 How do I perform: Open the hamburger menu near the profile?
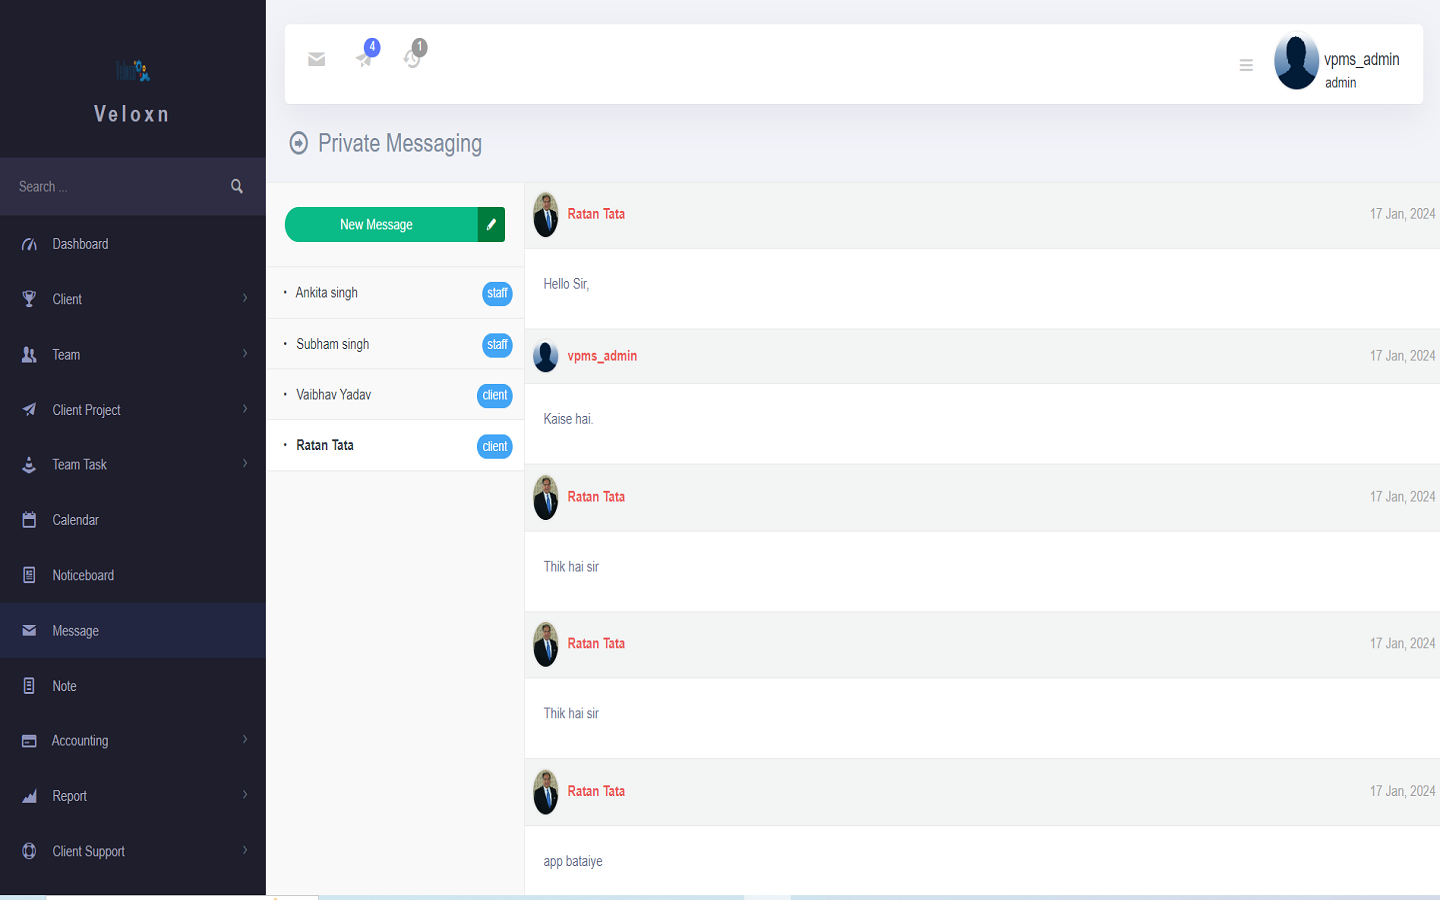(1246, 64)
